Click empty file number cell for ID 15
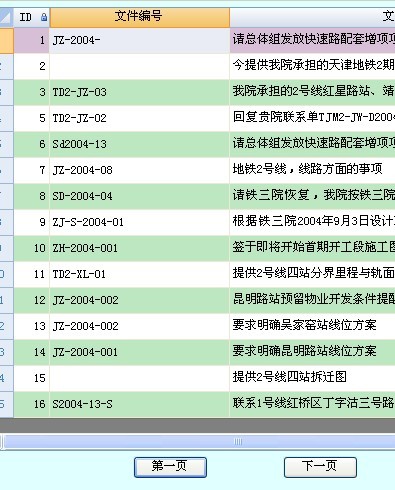The width and height of the screenshot is (395, 490). 139,378
